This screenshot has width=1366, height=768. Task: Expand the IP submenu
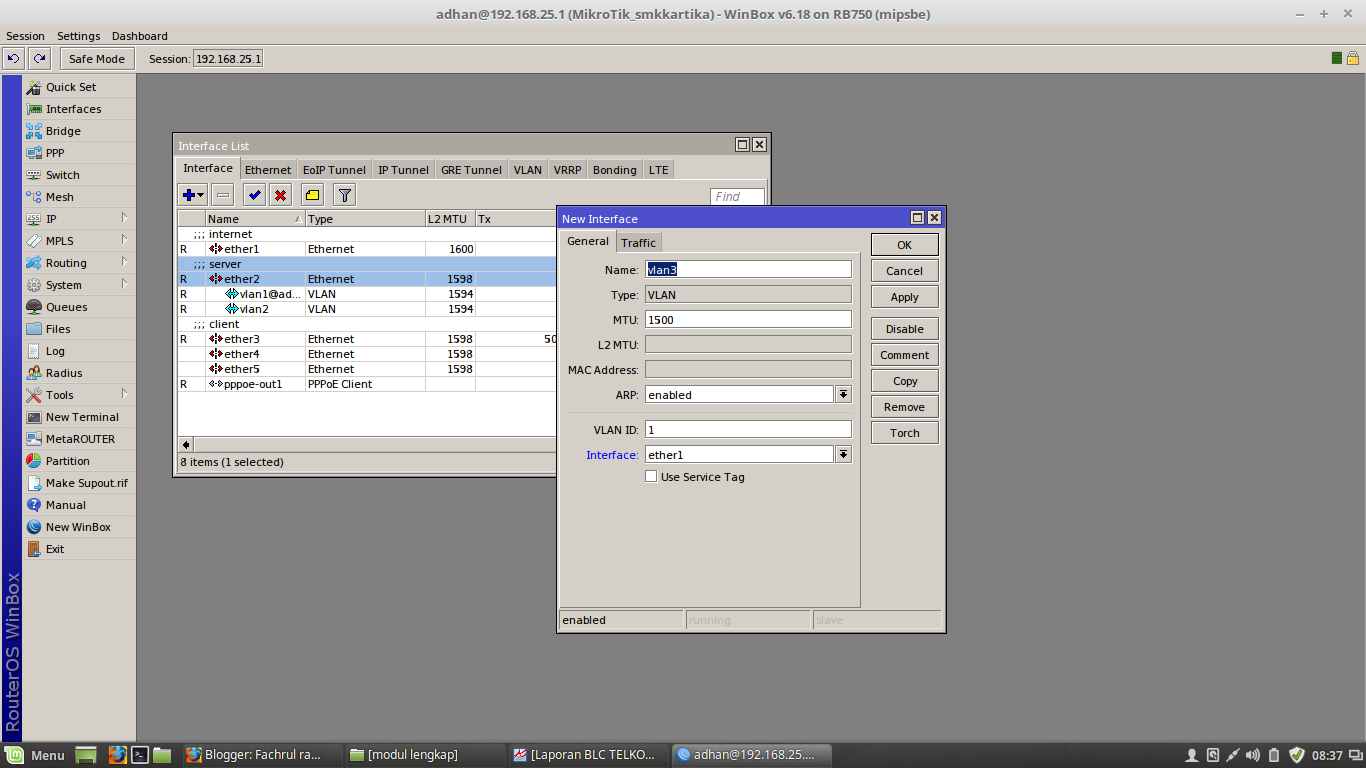(79, 219)
